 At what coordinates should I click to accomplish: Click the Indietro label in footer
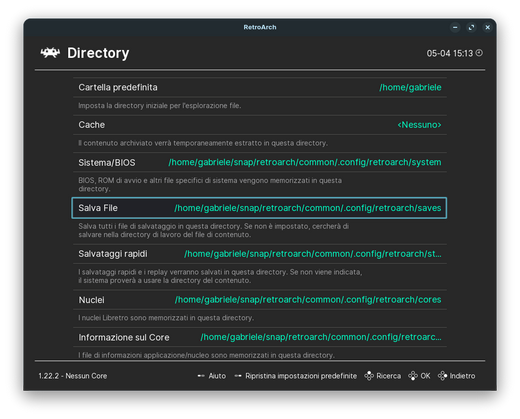point(462,376)
